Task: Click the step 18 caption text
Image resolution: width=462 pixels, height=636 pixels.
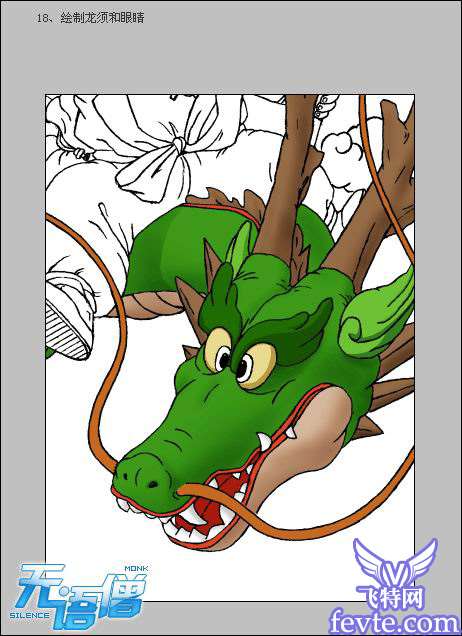Action: pos(90,18)
